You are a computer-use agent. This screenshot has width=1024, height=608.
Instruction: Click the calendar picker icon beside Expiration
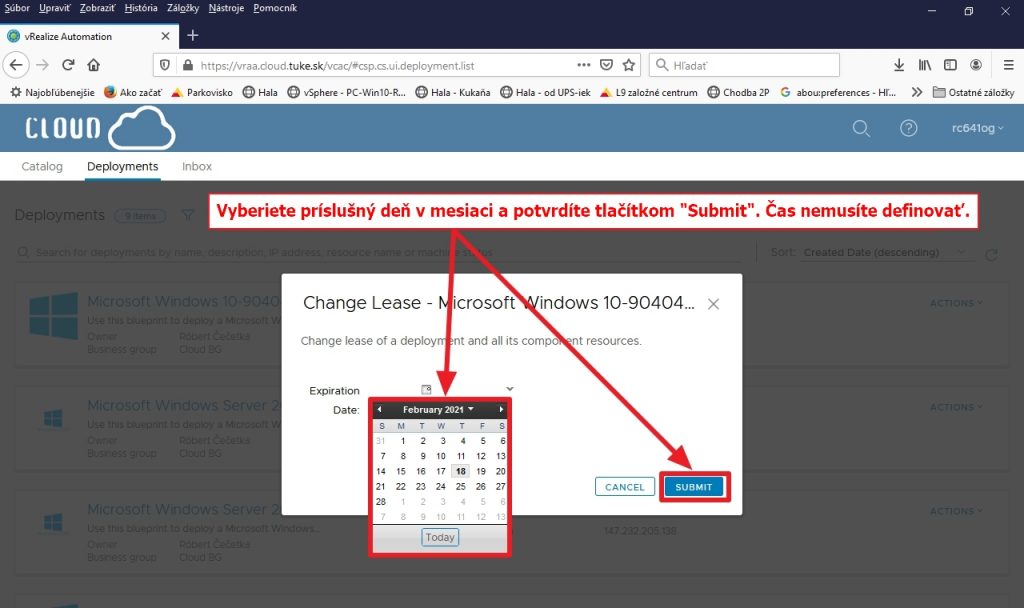point(426,390)
